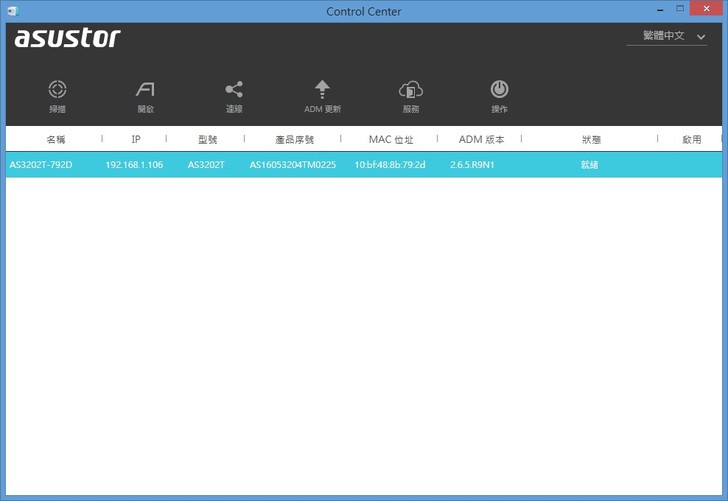Sort by the 名稱 column header

56,139
